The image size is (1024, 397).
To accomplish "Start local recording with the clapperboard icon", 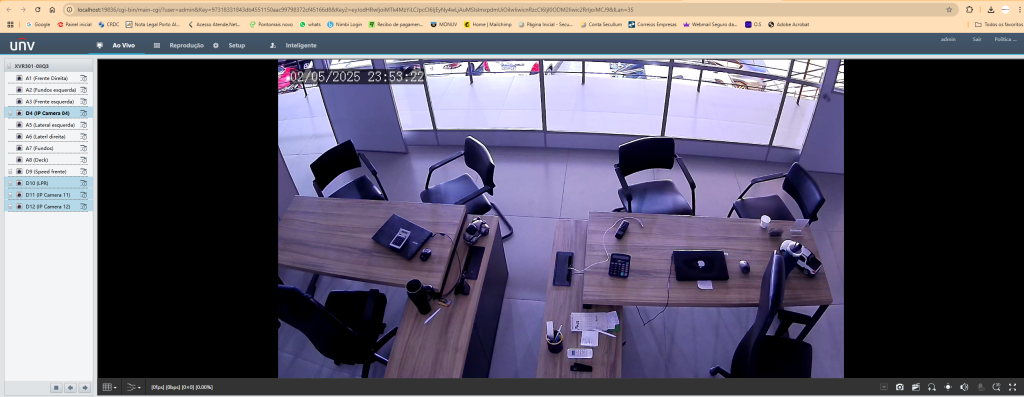I will 916,387.
